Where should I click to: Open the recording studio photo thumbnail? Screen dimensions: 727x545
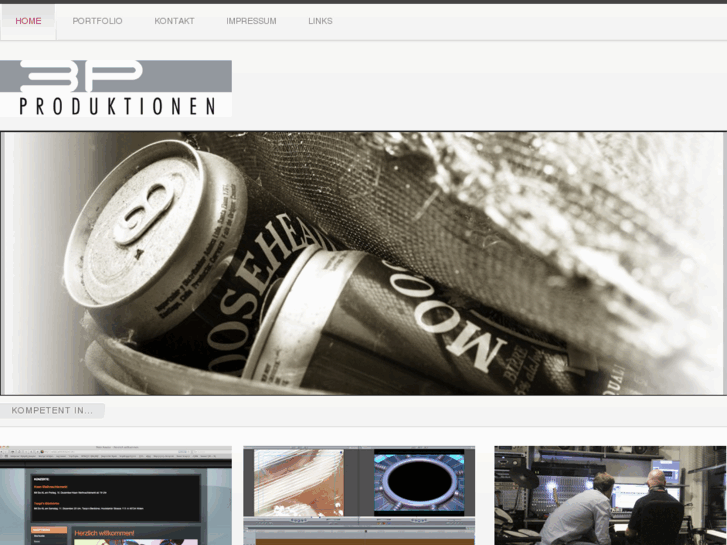[610, 495]
